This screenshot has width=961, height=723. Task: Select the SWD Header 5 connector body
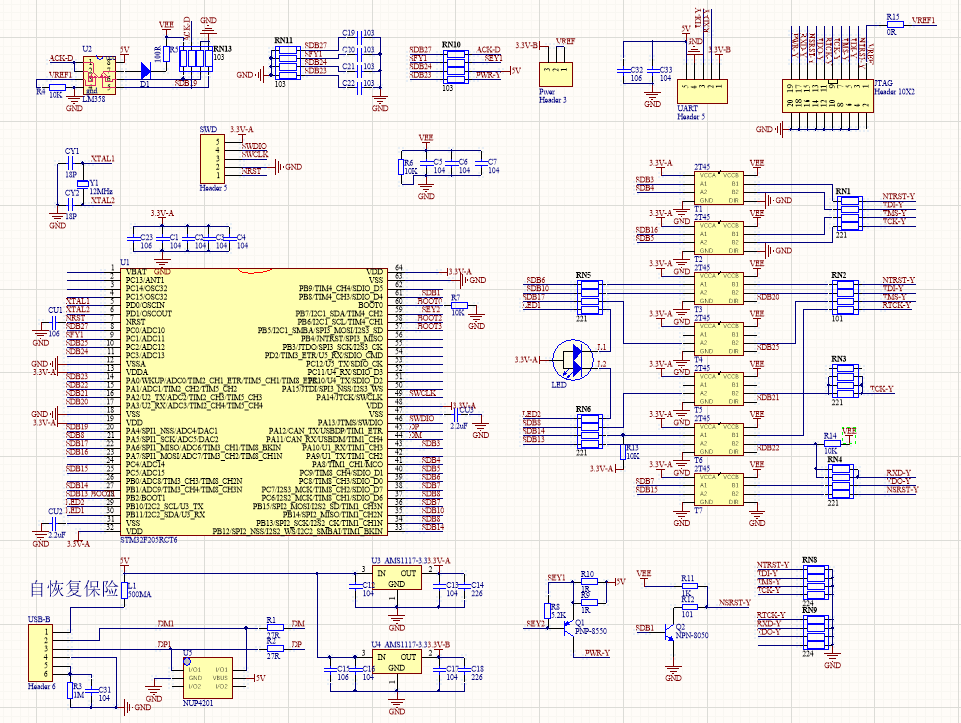(212, 159)
